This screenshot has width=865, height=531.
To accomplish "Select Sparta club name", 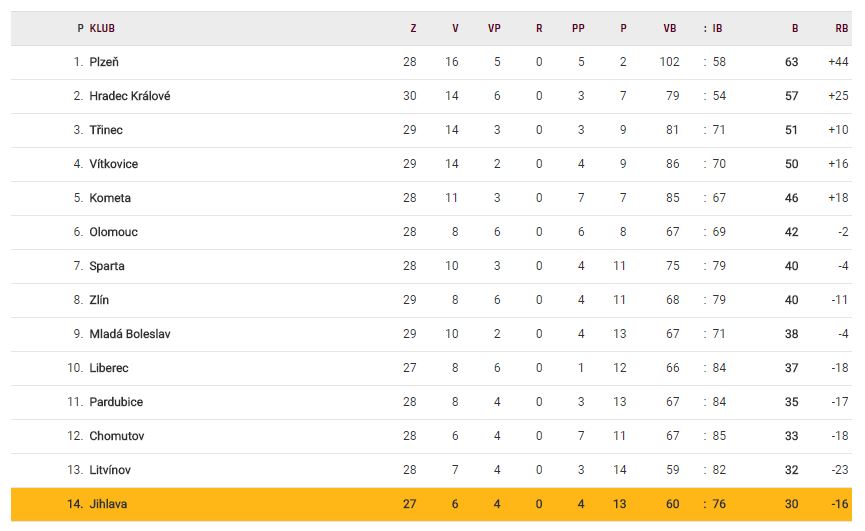I will pyautogui.click(x=107, y=266).
